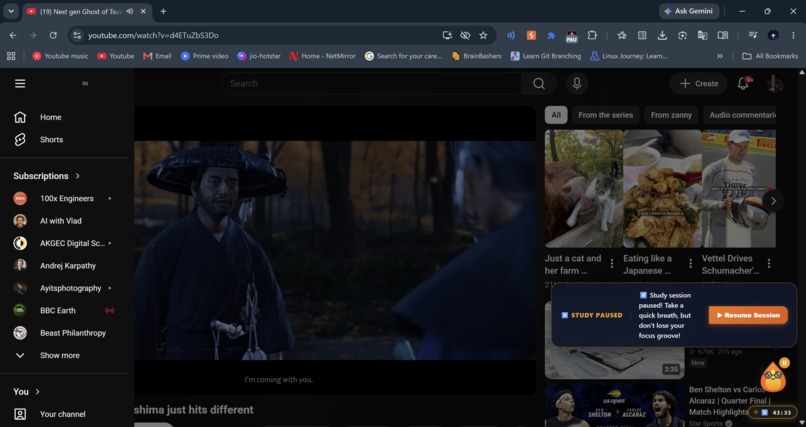Click the 43:33 study timer pill
The height and width of the screenshot is (427, 806).
click(773, 412)
